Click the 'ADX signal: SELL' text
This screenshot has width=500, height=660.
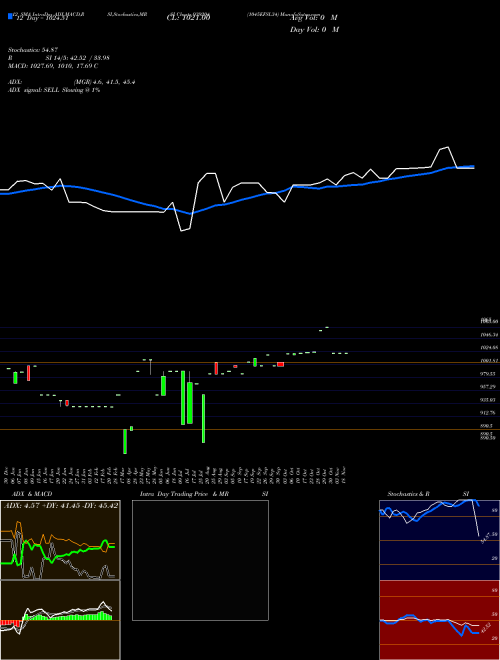point(35,90)
